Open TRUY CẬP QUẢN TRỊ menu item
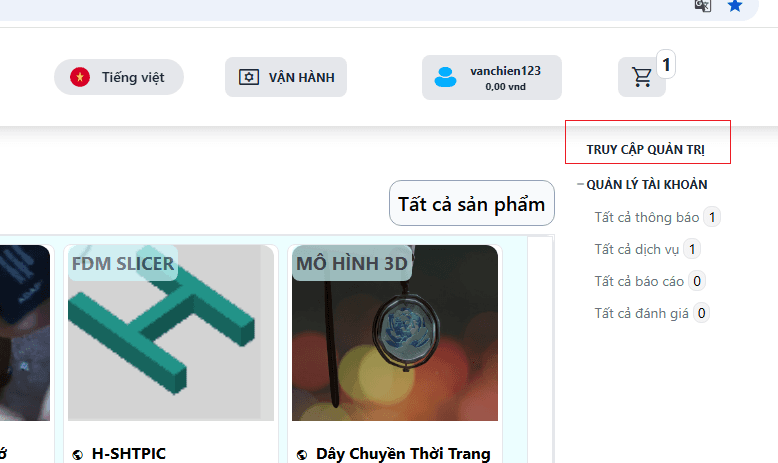Viewport: 778px width, 463px height. click(x=645, y=150)
